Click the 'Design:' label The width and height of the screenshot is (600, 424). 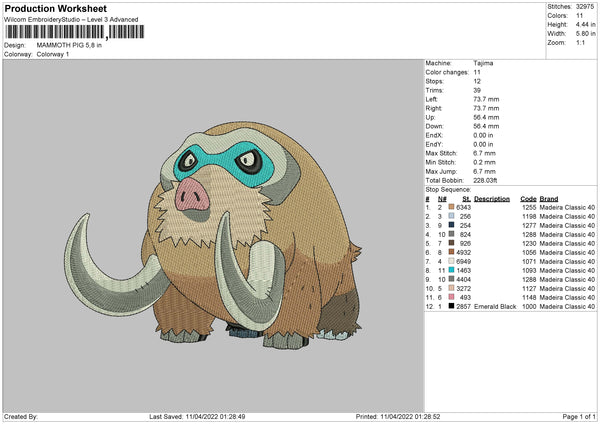[15, 45]
